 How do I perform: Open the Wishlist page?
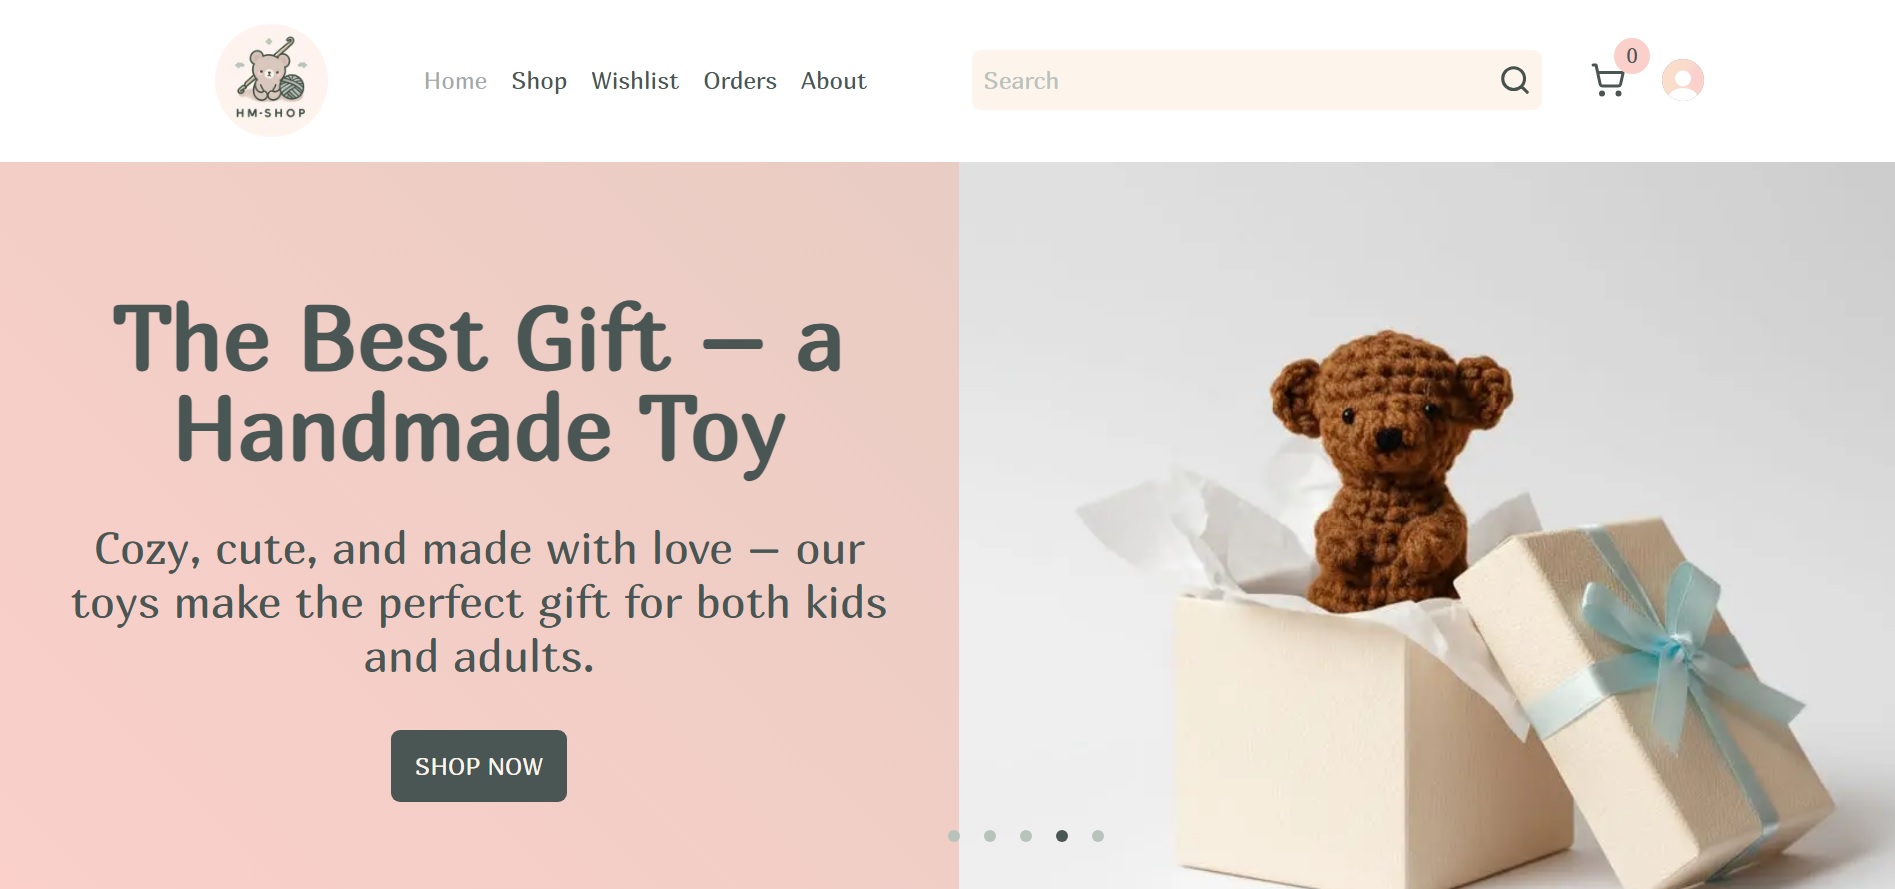635,81
